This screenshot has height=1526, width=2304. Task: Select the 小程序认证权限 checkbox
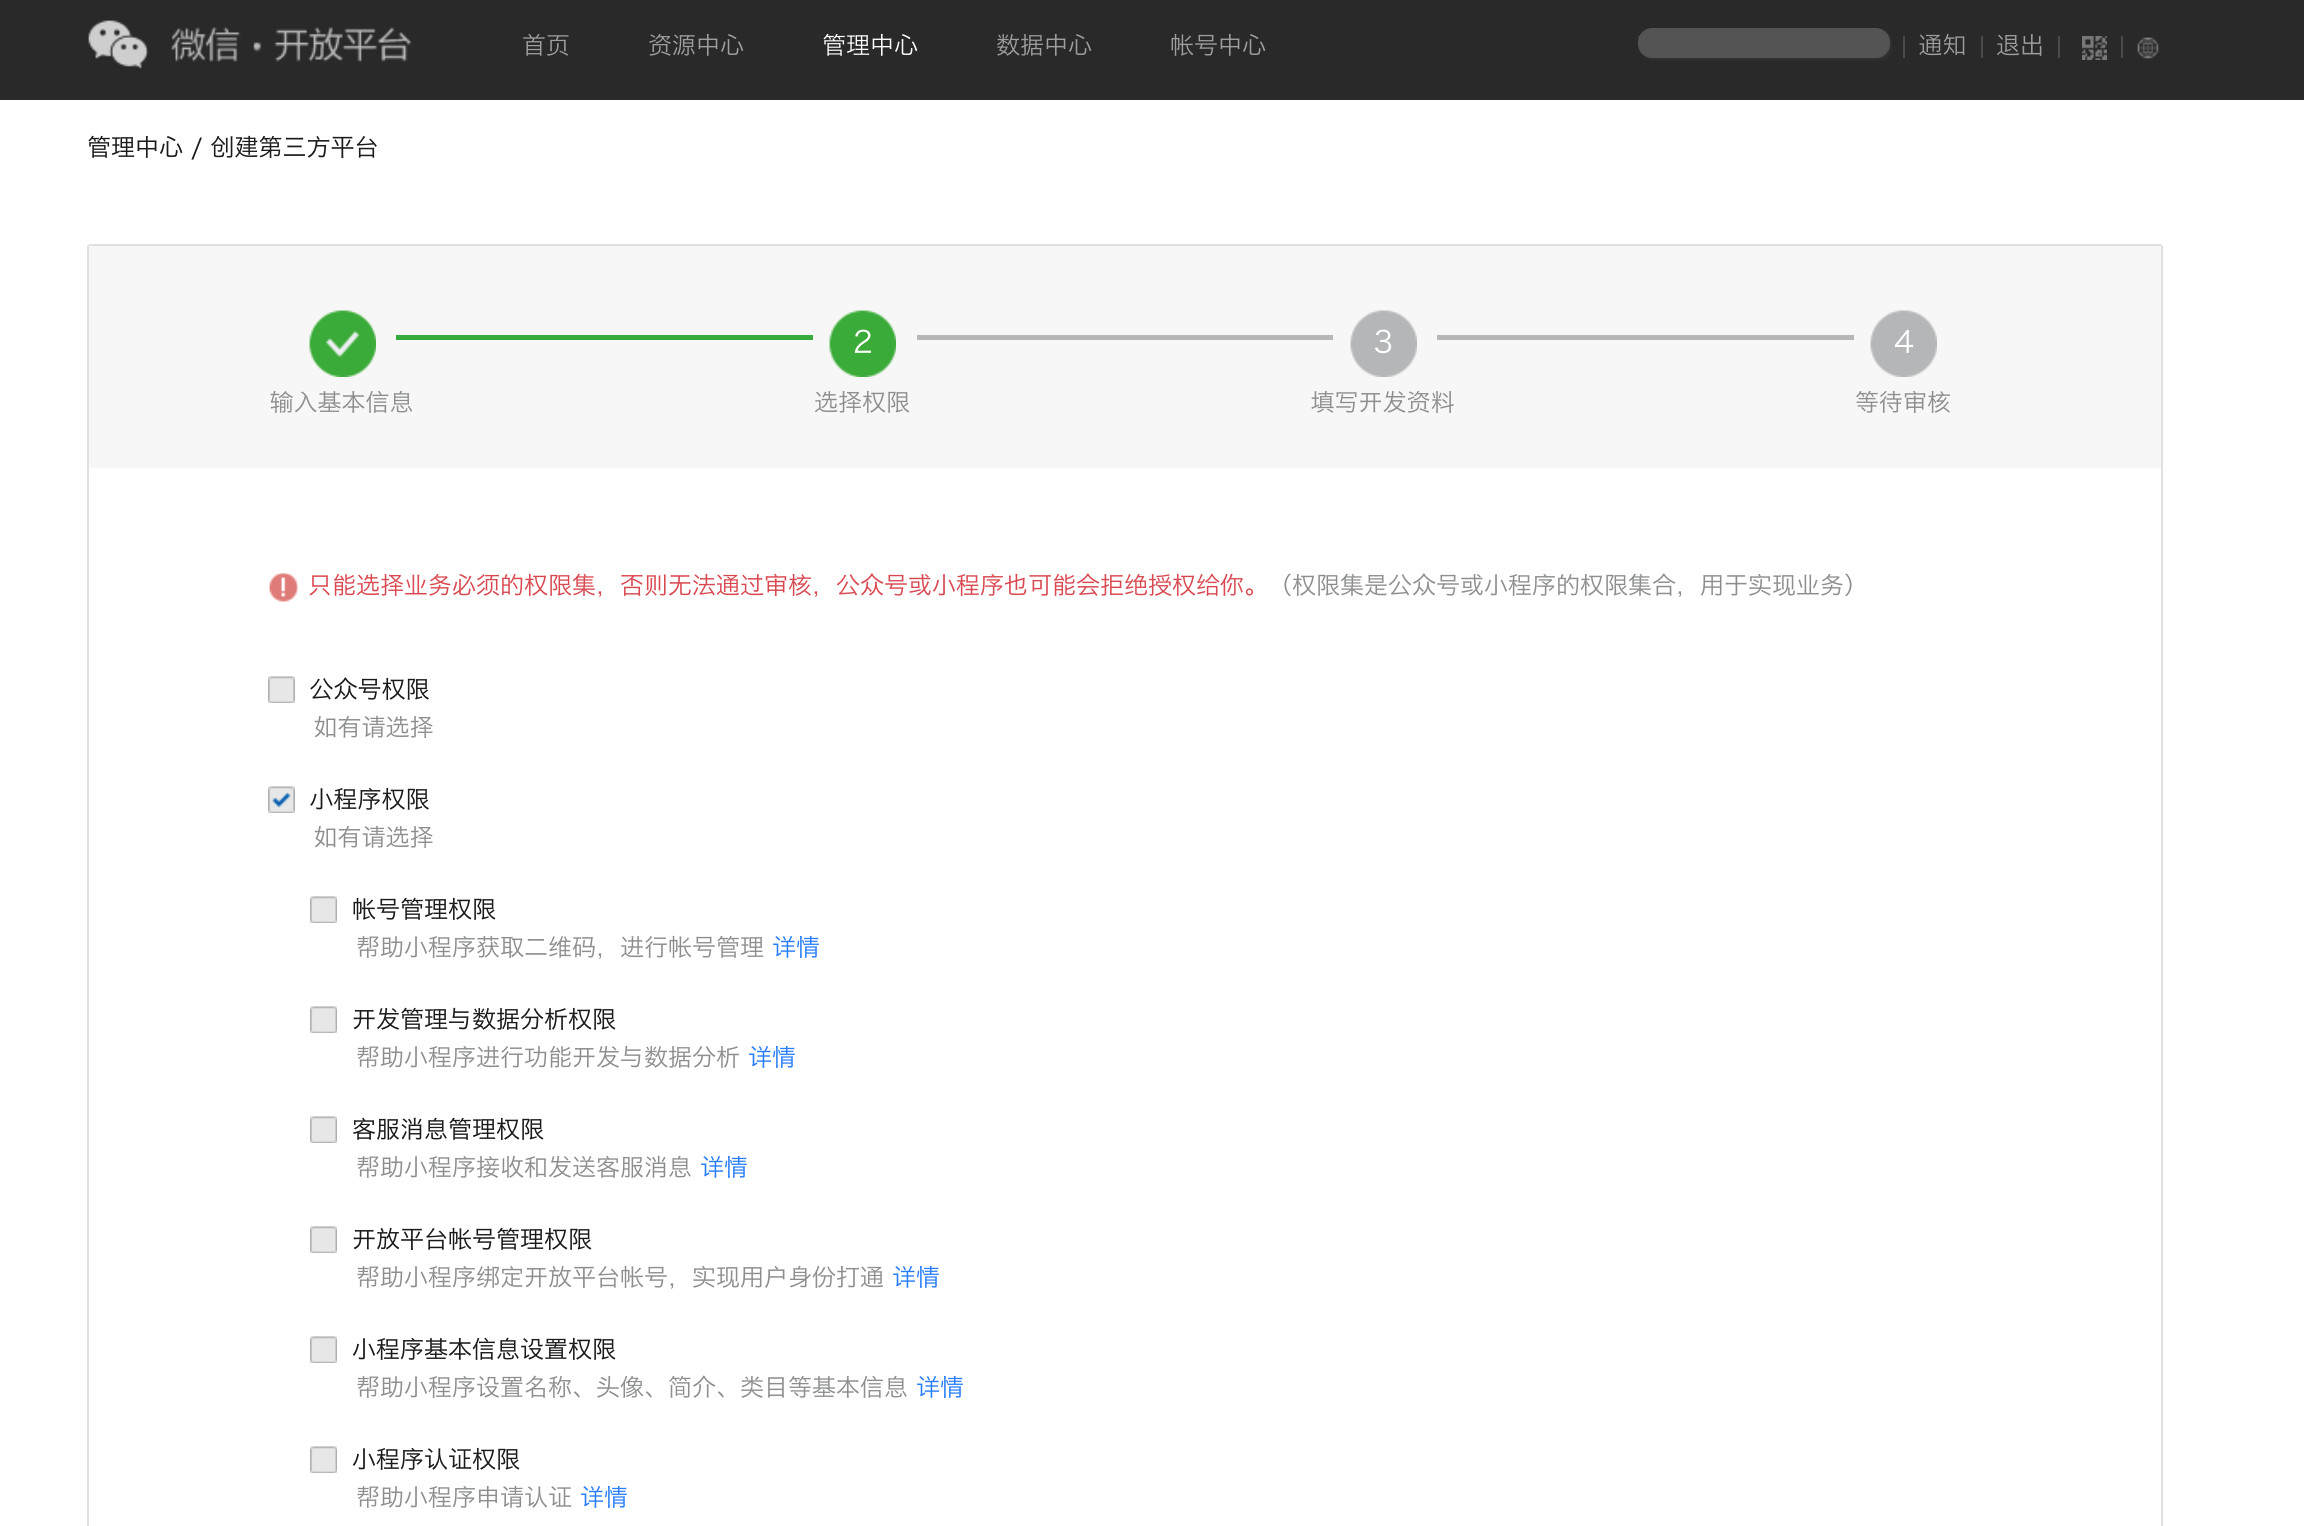323,1459
